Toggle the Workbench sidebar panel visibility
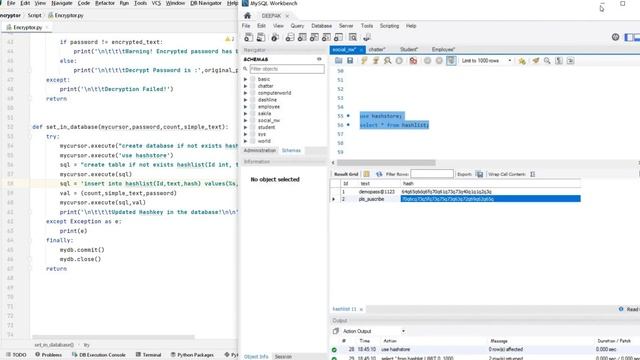The width and height of the screenshot is (640, 360). [629, 37]
